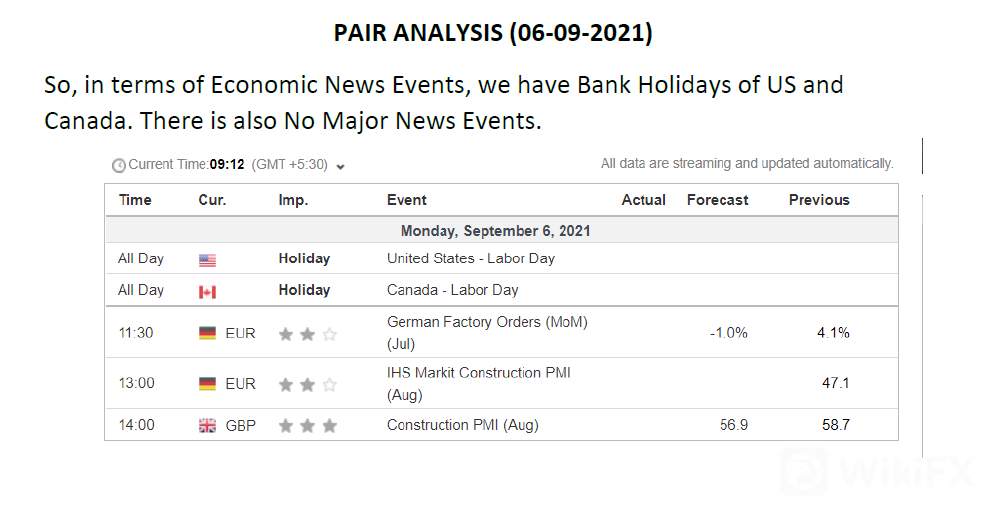
Task: Click the Monday, September 6, 2021 date row
Action: (x=495, y=231)
